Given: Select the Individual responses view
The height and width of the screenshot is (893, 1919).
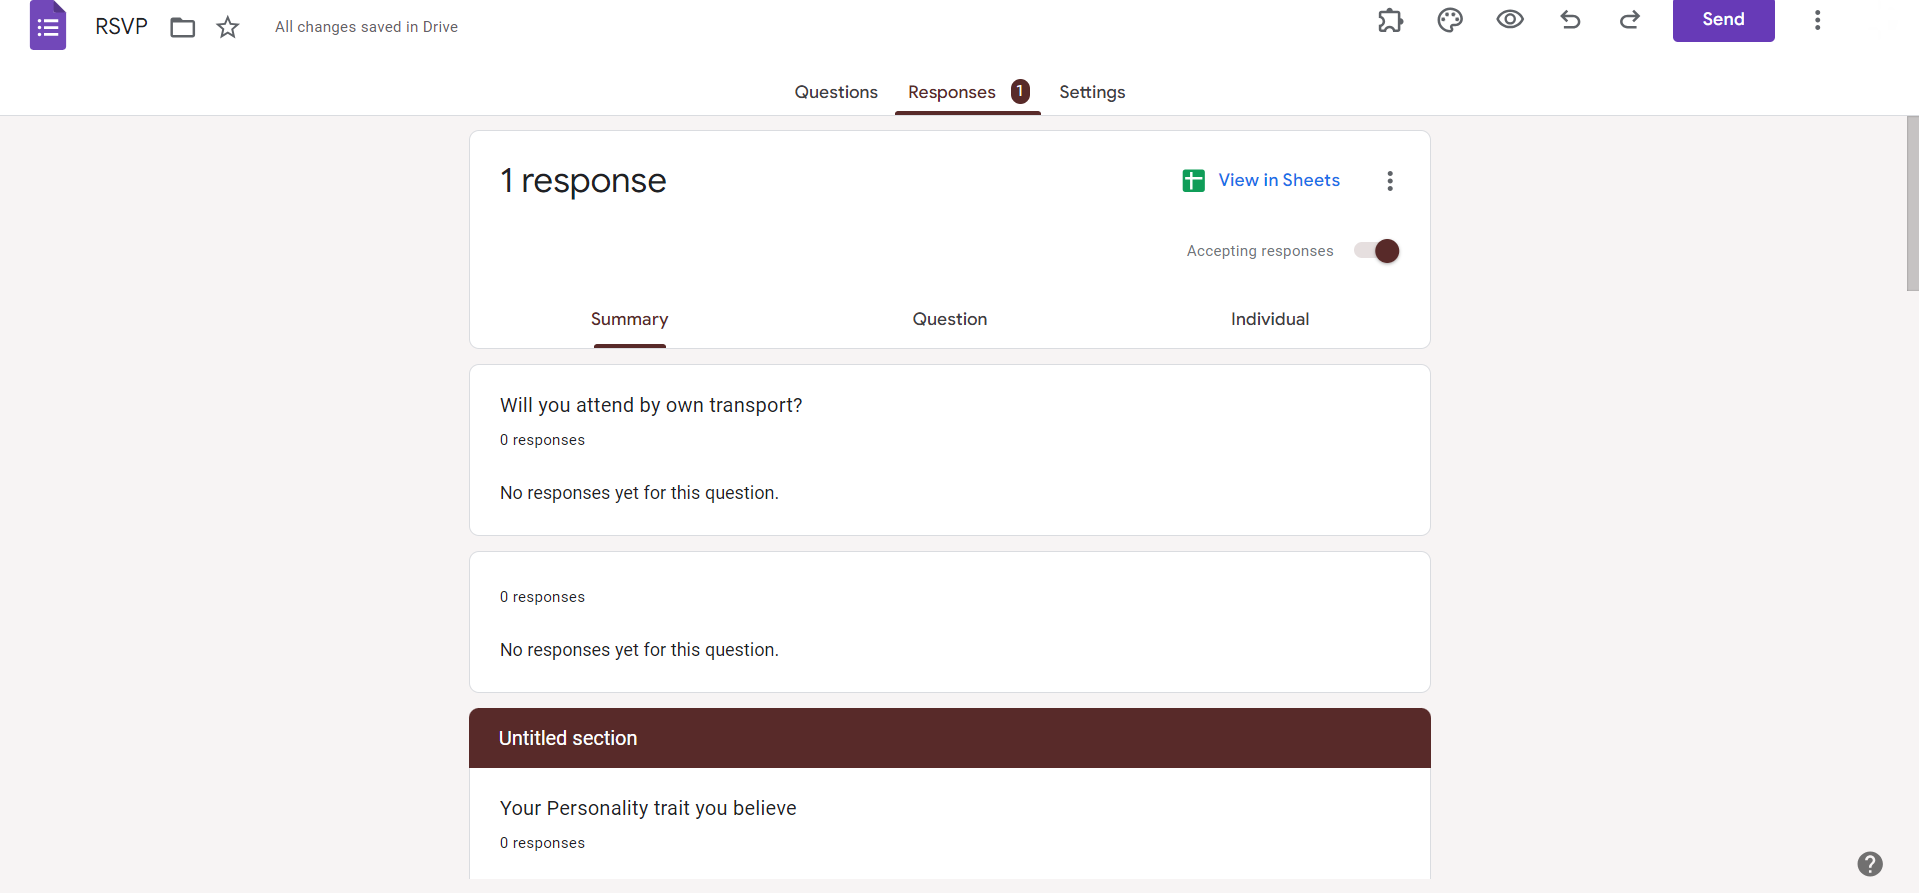Looking at the screenshot, I should coord(1270,319).
